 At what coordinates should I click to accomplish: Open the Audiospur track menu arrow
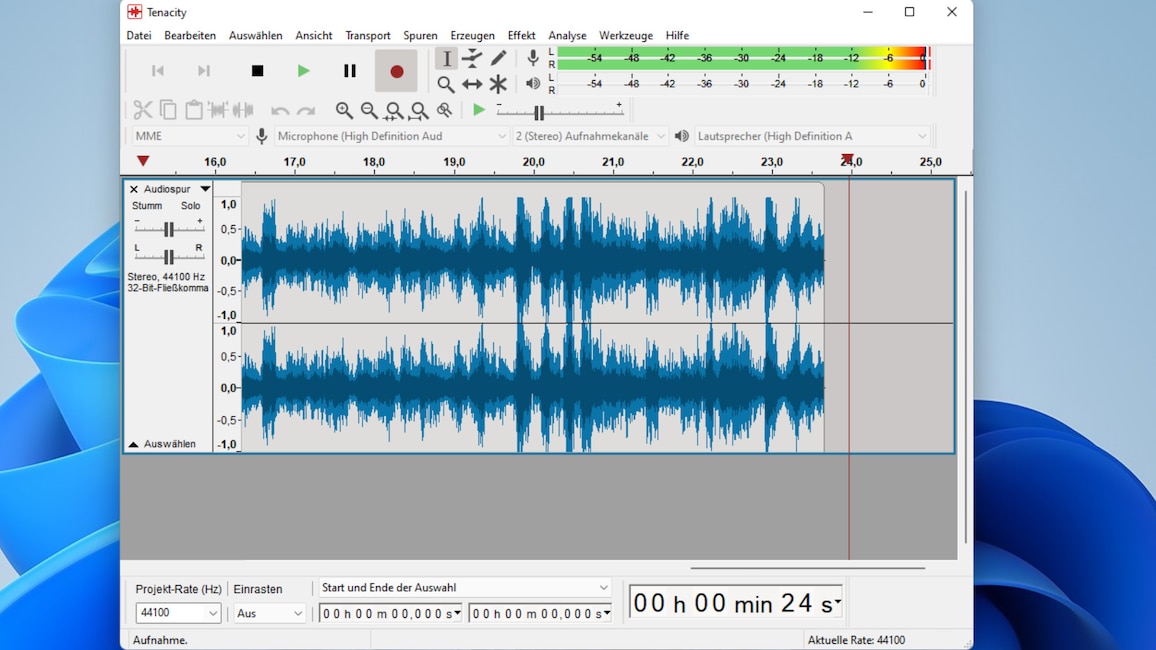205,189
